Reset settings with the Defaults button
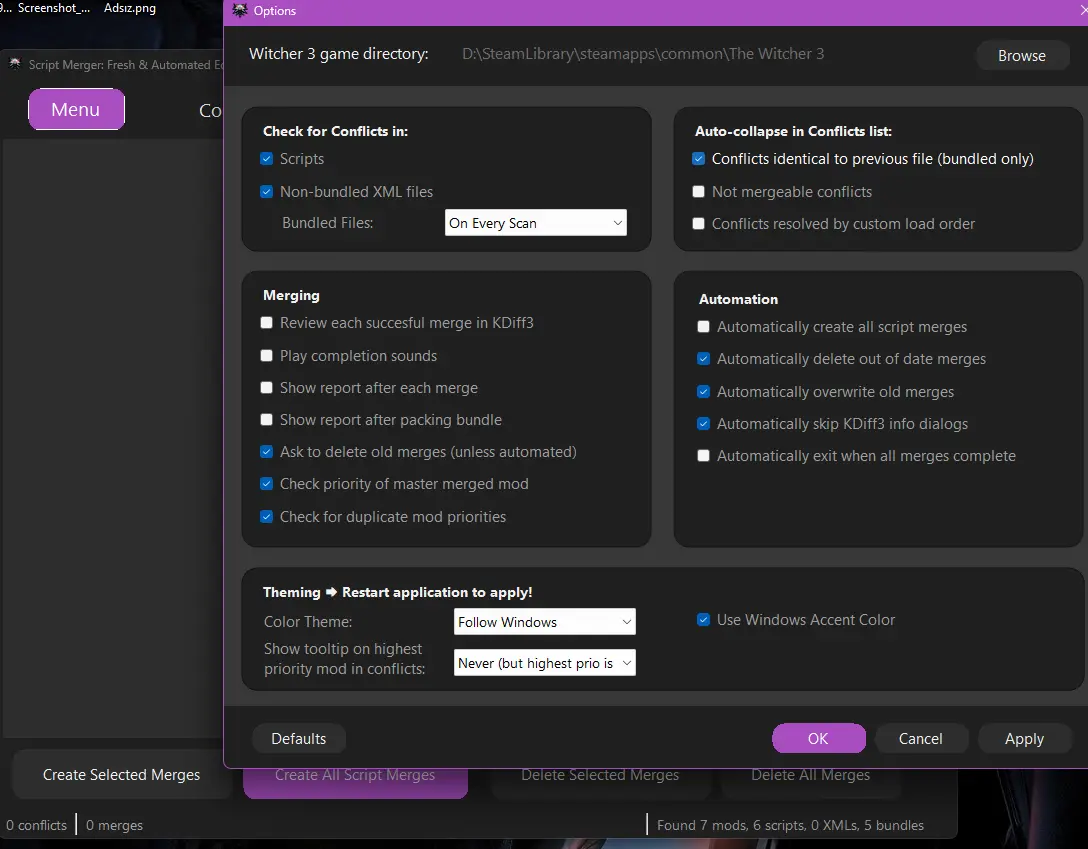The height and width of the screenshot is (849, 1088). [x=298, y=739]
